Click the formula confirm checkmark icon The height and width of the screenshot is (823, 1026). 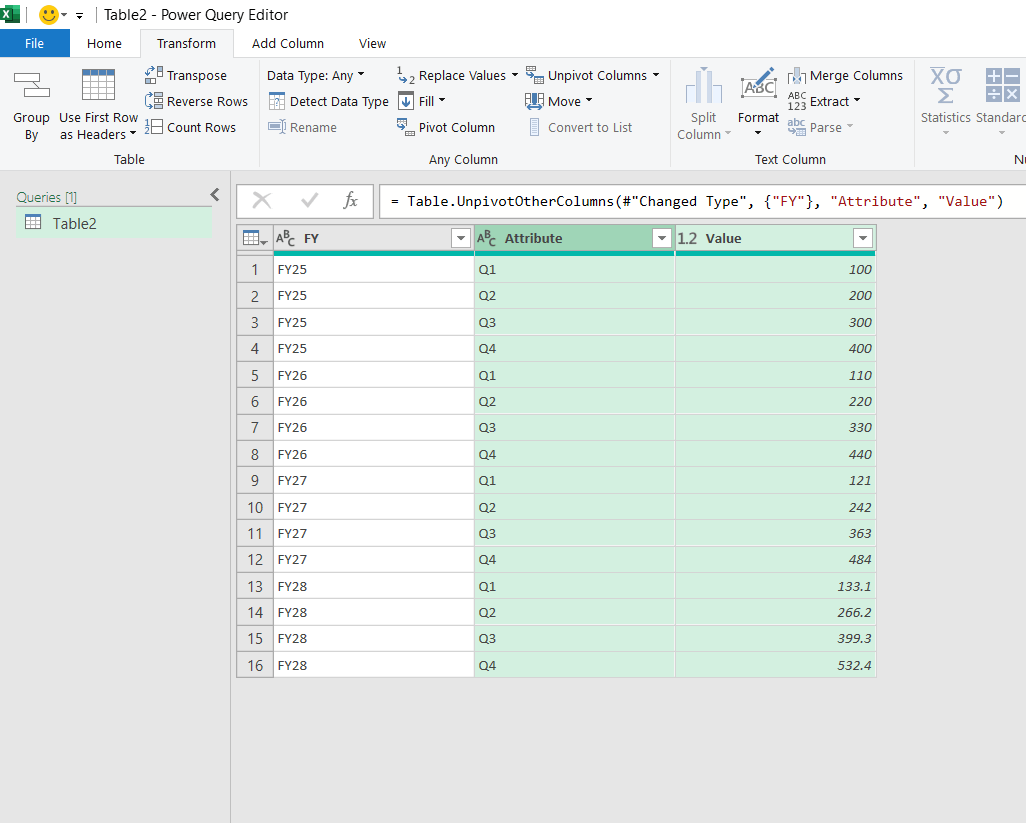coord(309,200)
